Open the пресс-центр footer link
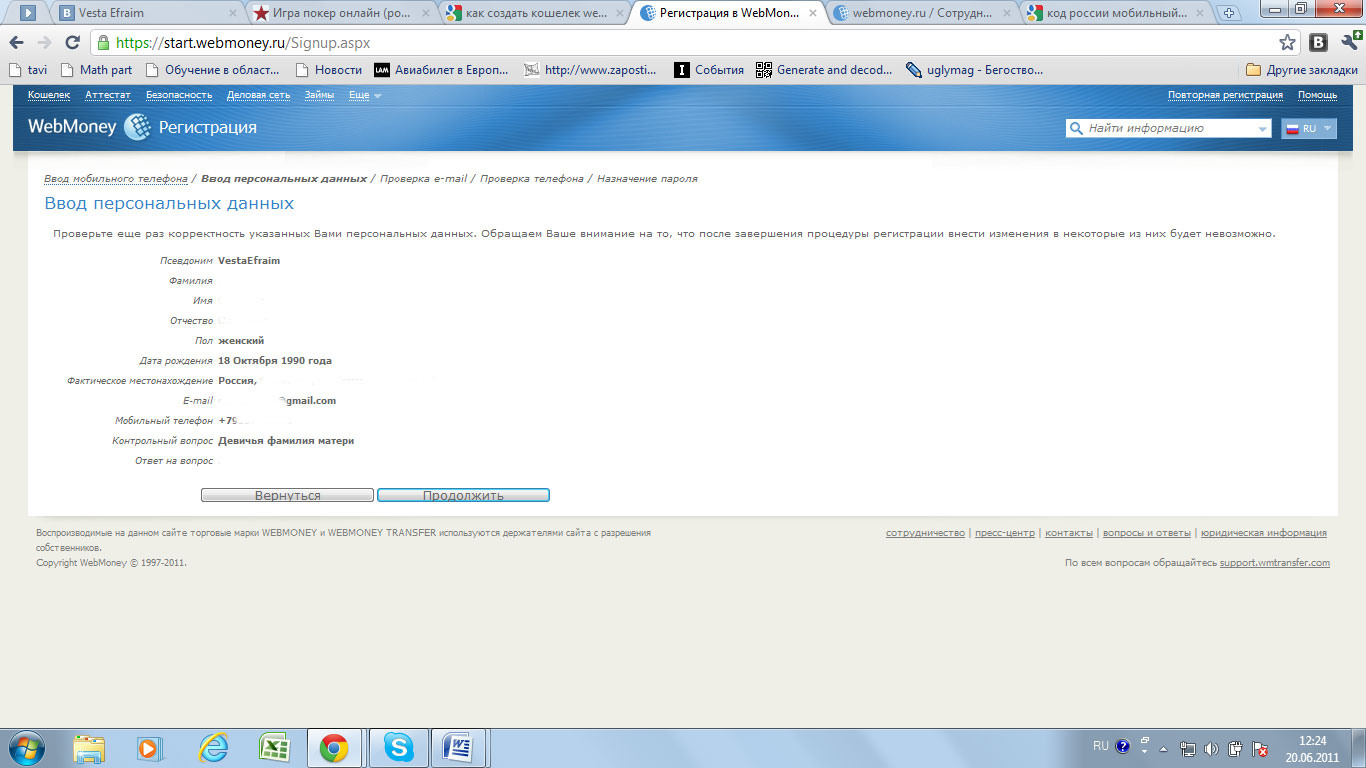 coord(1005,533)
